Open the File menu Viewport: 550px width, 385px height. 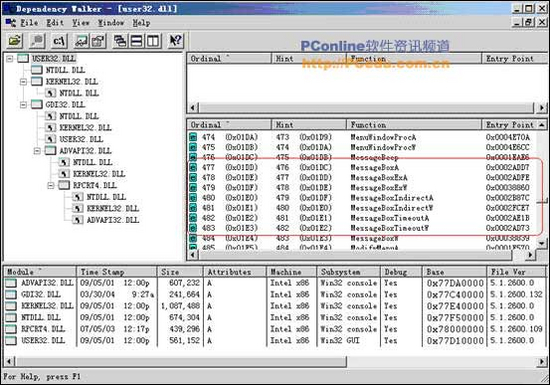[29, 23]
